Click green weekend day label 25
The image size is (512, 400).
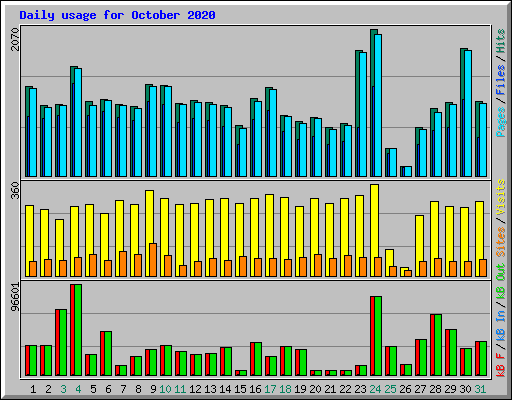pyautogui.click(x=390, y=389)
